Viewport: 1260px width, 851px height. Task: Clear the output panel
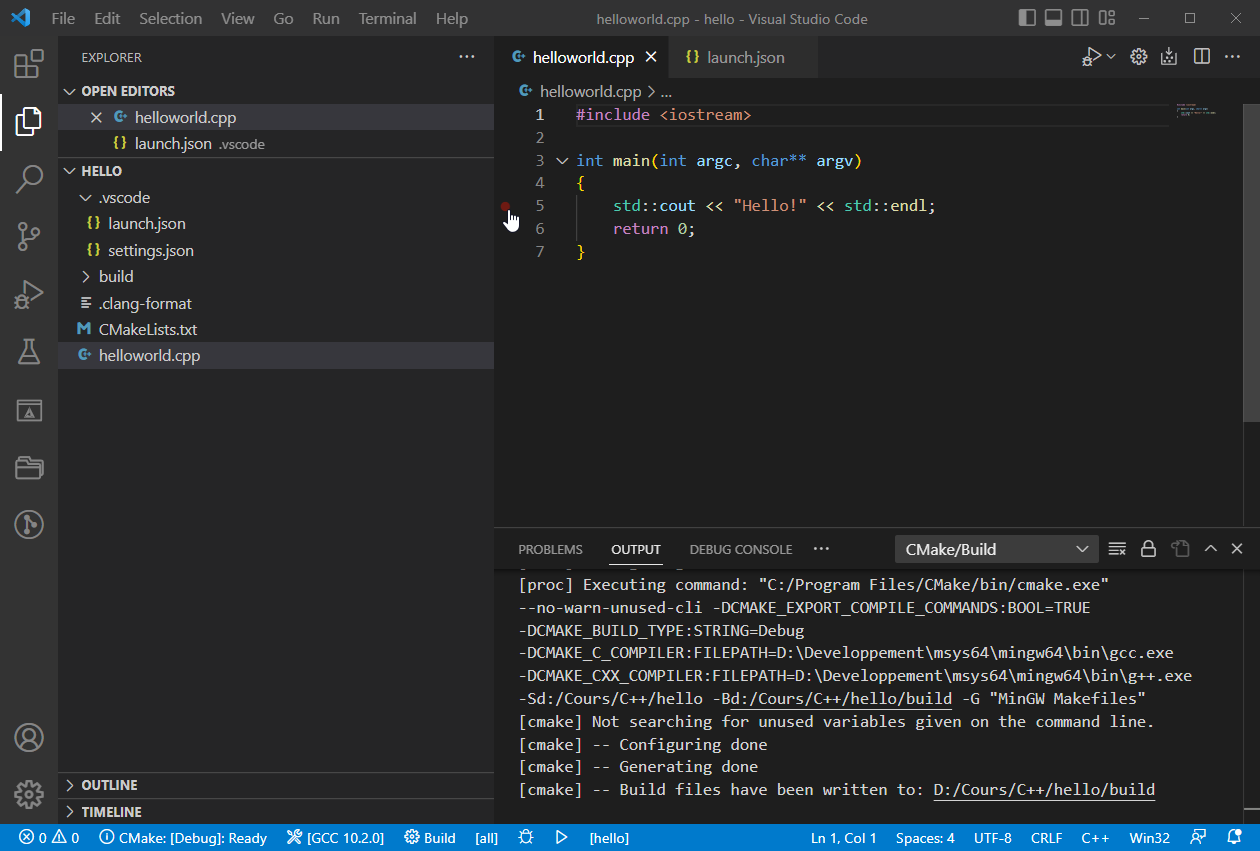pyautogui.click(x=1117, y=549)
